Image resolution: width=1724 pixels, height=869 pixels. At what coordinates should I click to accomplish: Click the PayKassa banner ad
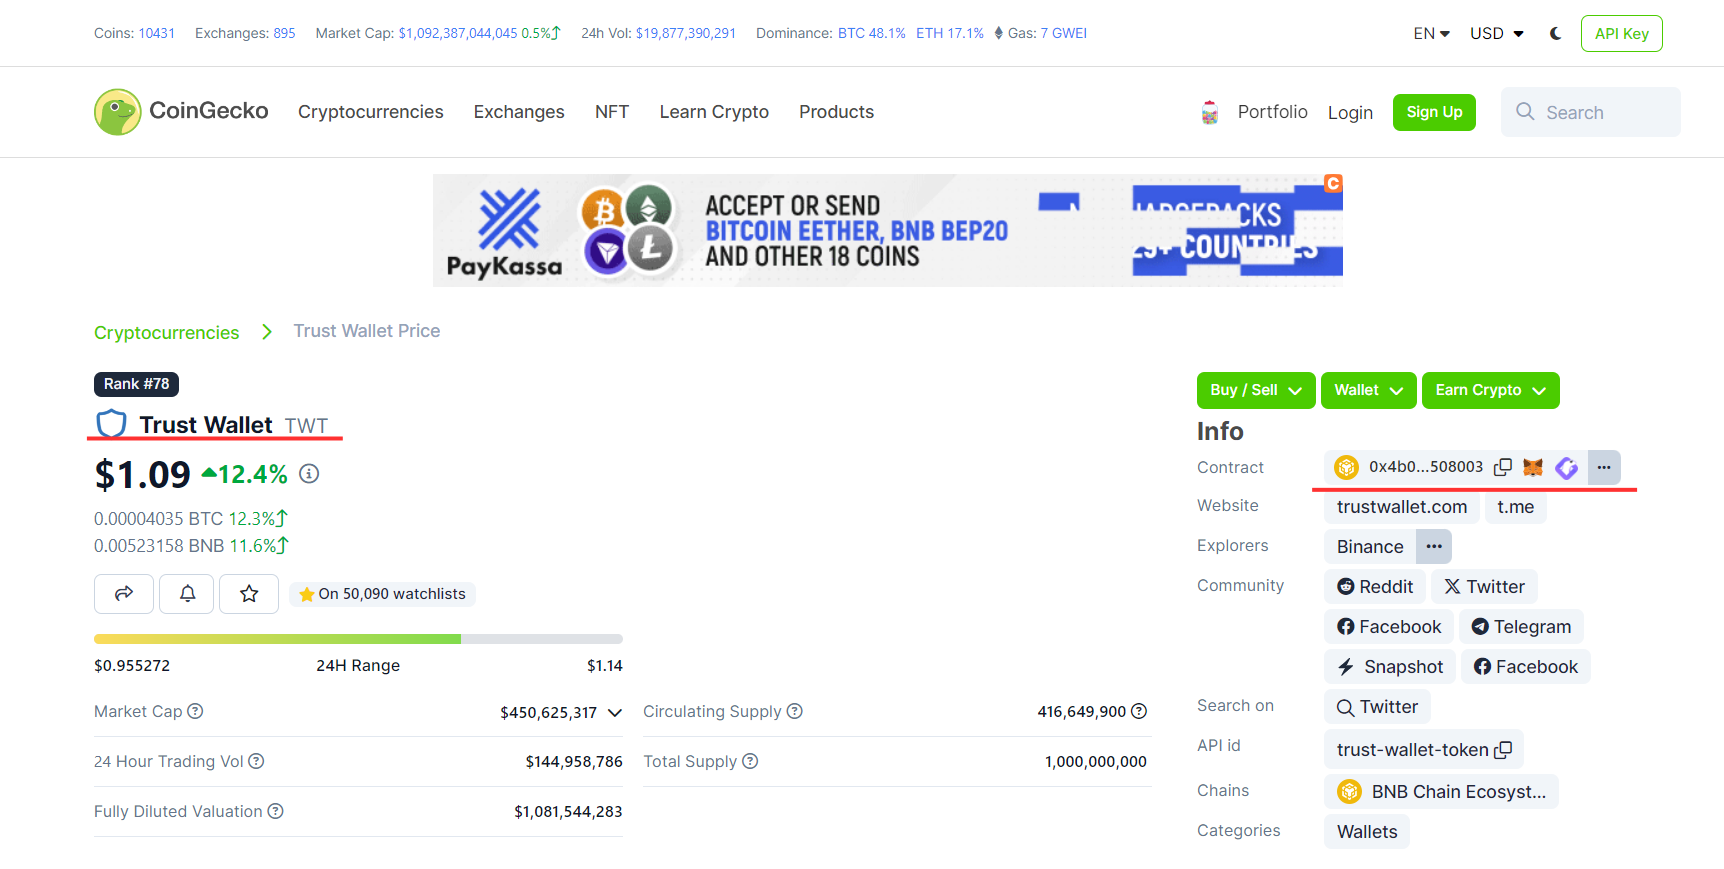click(x=888, y=230)
